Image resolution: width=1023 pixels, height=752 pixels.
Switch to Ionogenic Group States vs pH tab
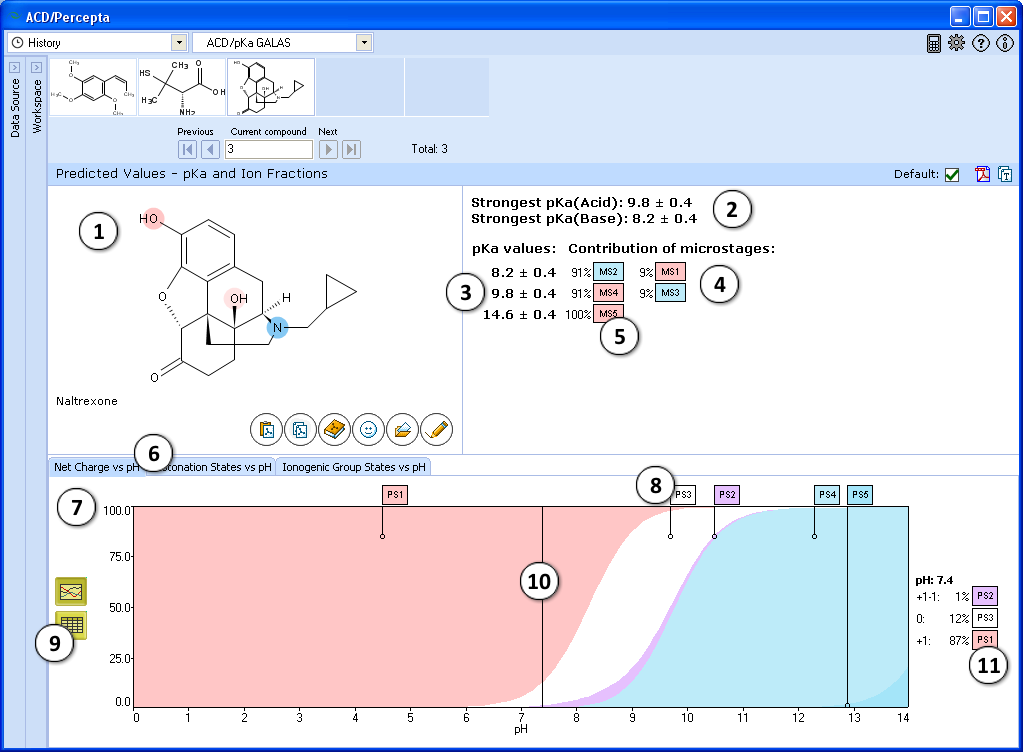354,467
